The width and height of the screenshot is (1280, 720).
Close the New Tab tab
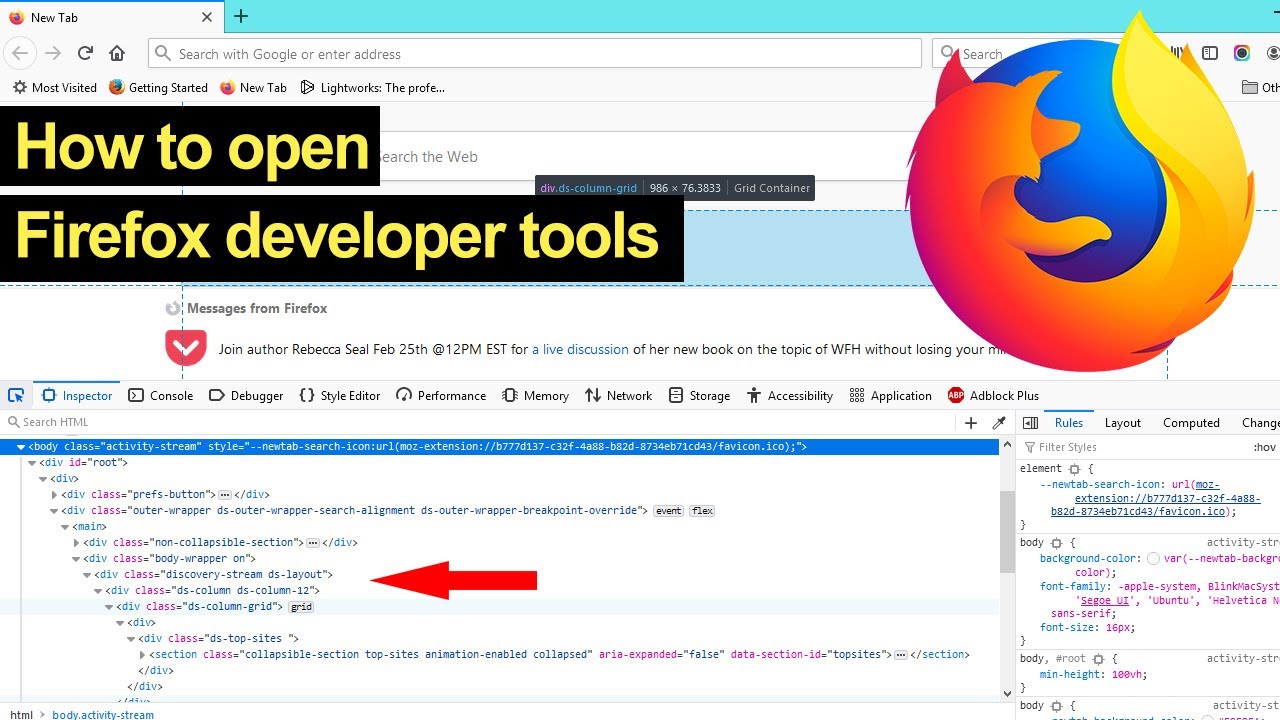click(207, 17)
